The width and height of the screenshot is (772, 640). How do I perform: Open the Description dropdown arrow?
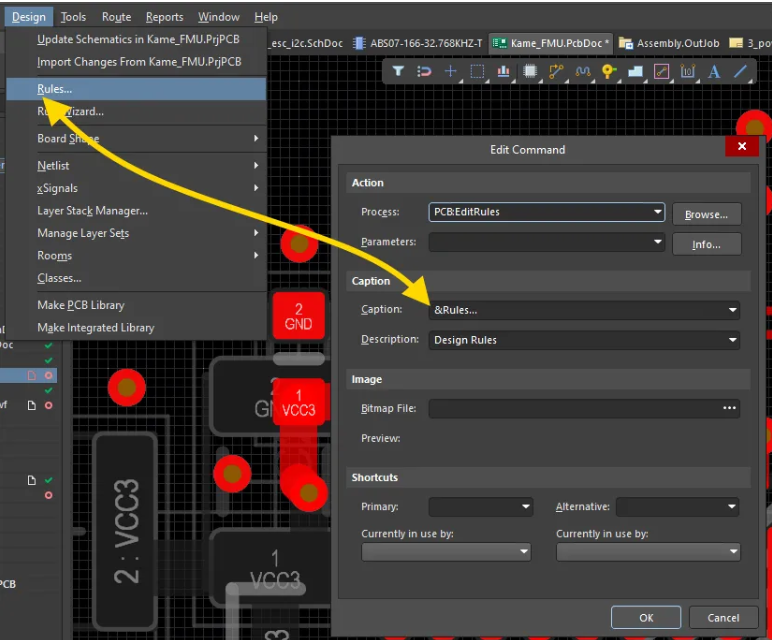732,340
